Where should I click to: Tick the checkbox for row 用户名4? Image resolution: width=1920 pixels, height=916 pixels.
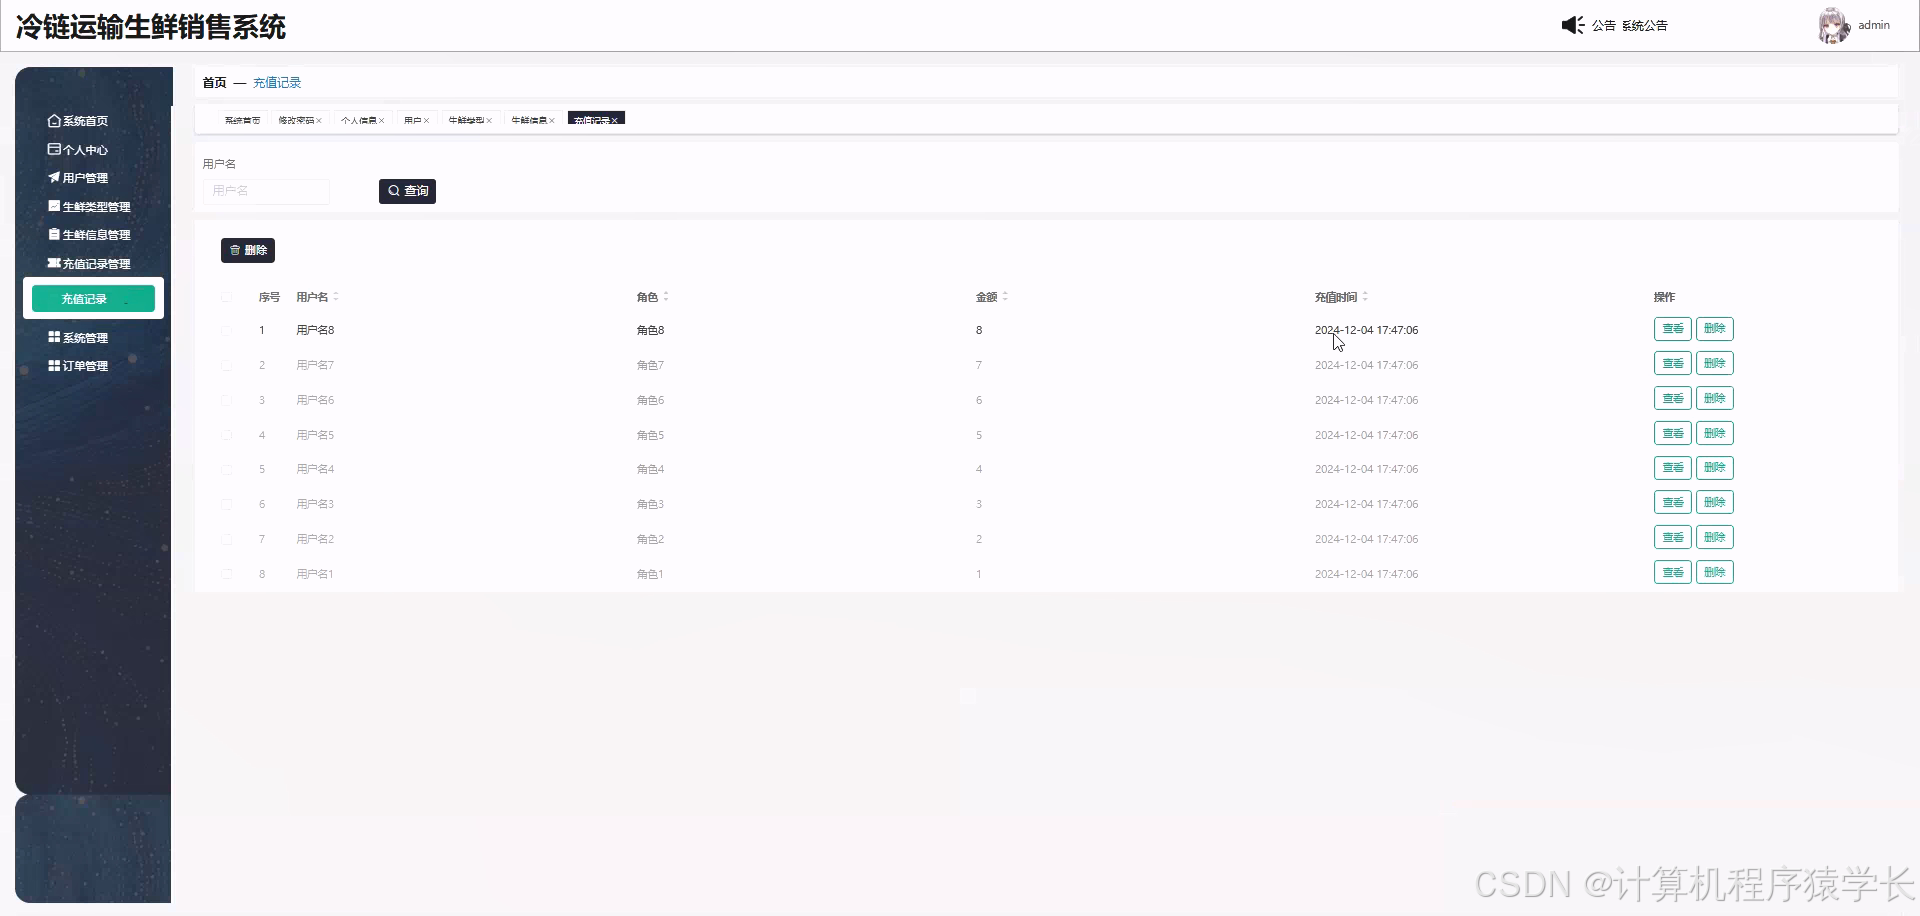tap(227, 469)
